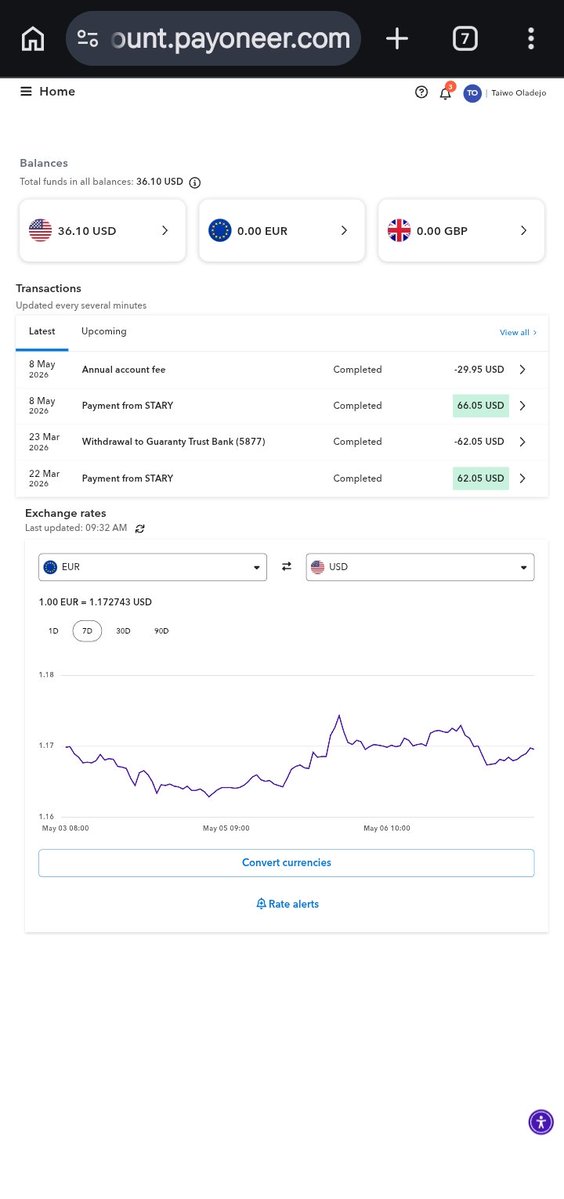This screenshot has width=564, height=1199.
Task: Open the tab switcher showing 7 tabs
Action: (x=465, y=38)
